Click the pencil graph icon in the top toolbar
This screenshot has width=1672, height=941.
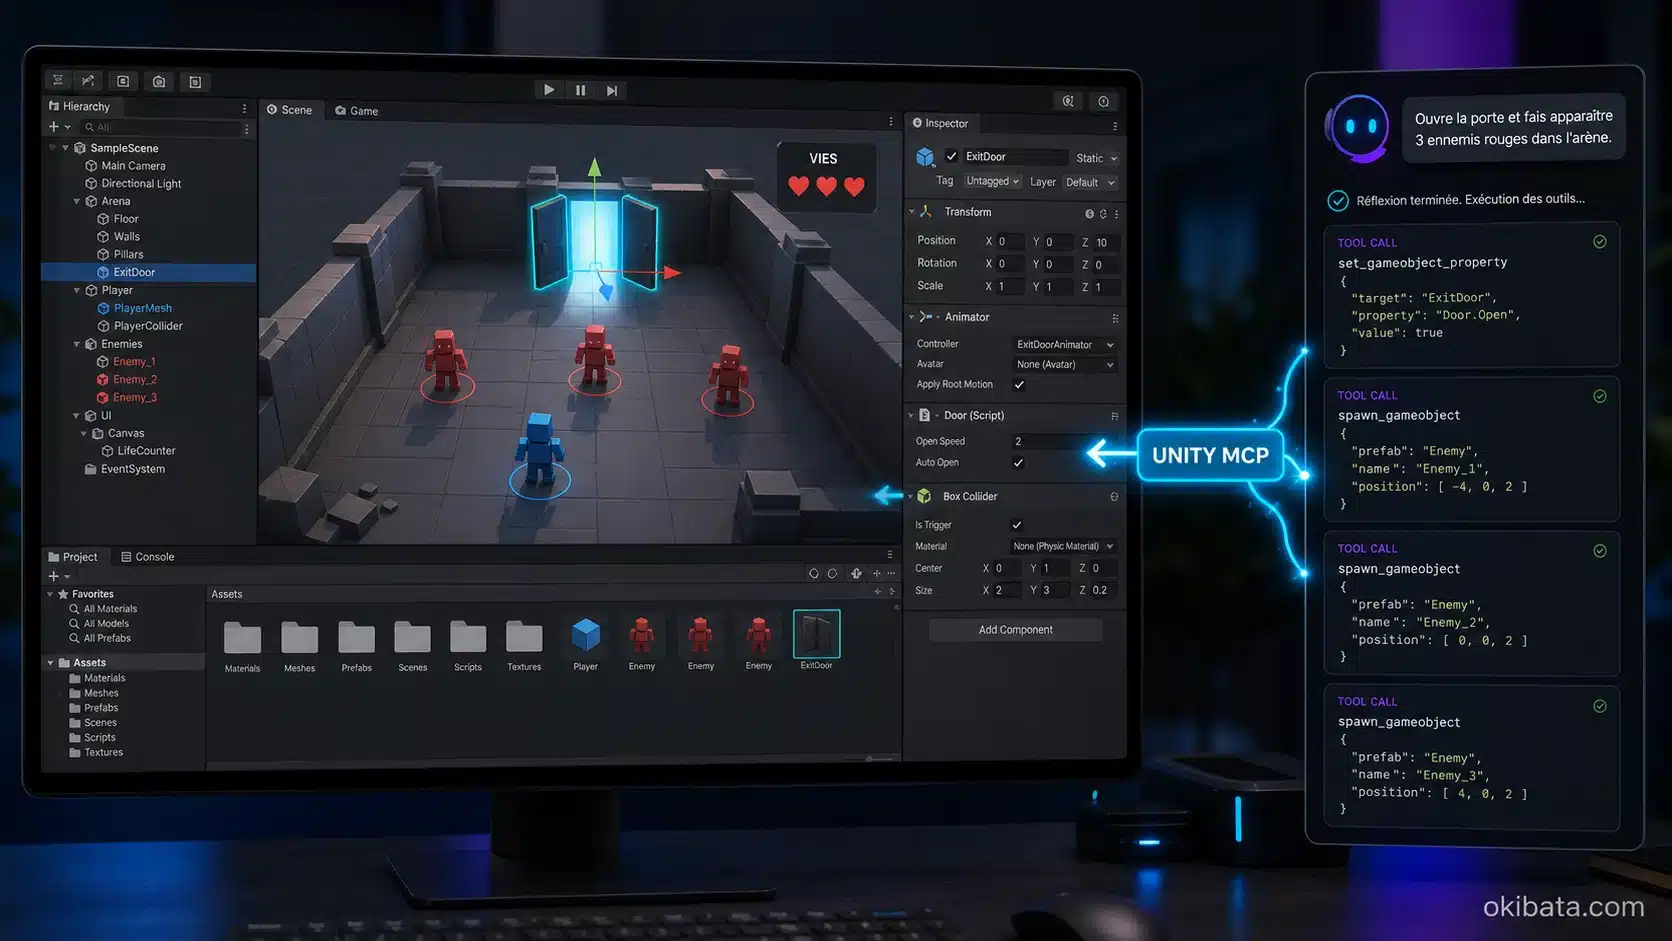click(x=88, y=81)
